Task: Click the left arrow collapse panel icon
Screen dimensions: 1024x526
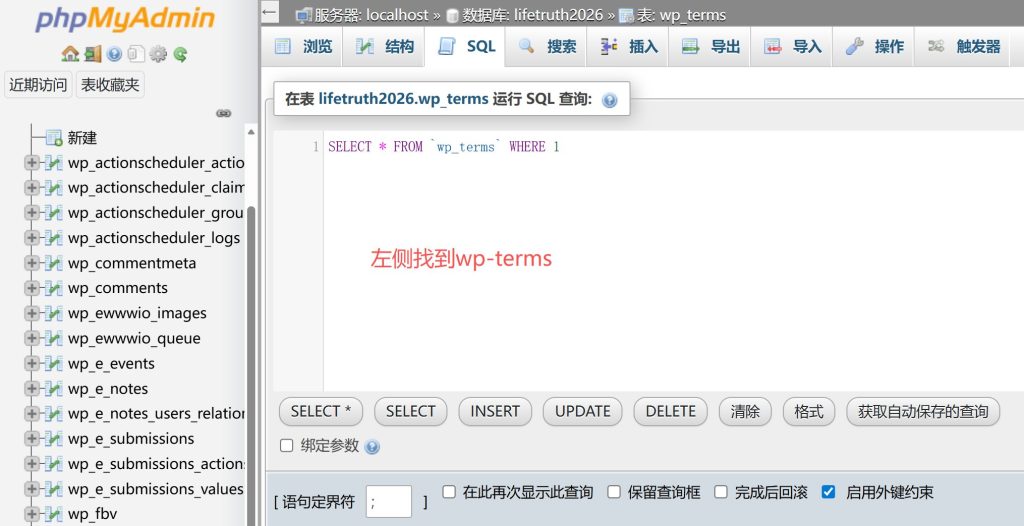Action: click(269, 12)
